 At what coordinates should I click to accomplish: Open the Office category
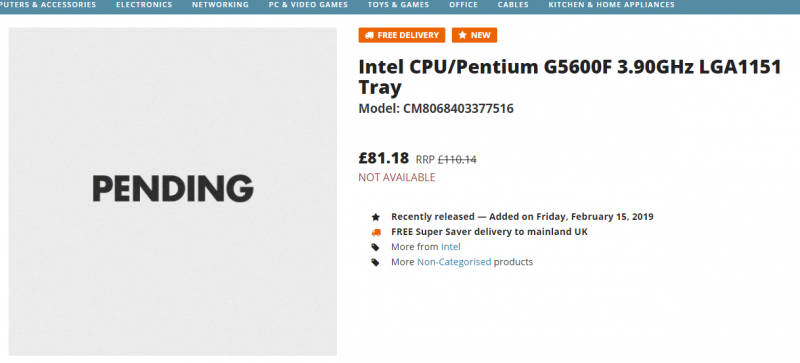463,5
